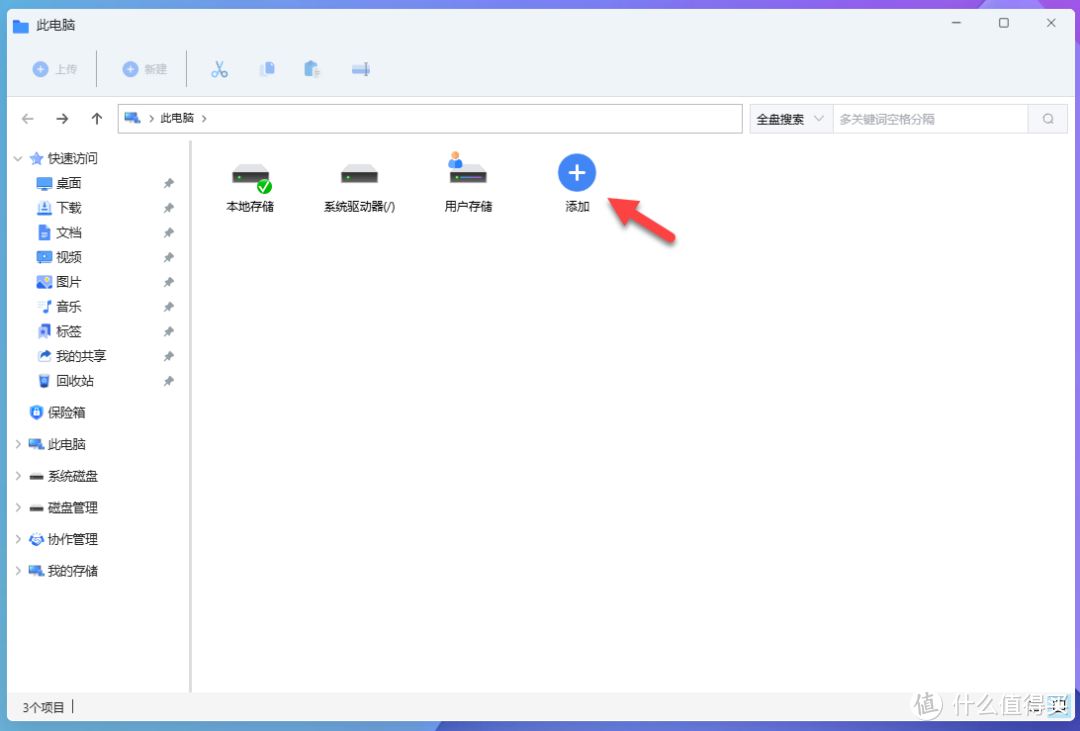
Task: Unpin 桌面 from quick access
Action: [169, 183]
